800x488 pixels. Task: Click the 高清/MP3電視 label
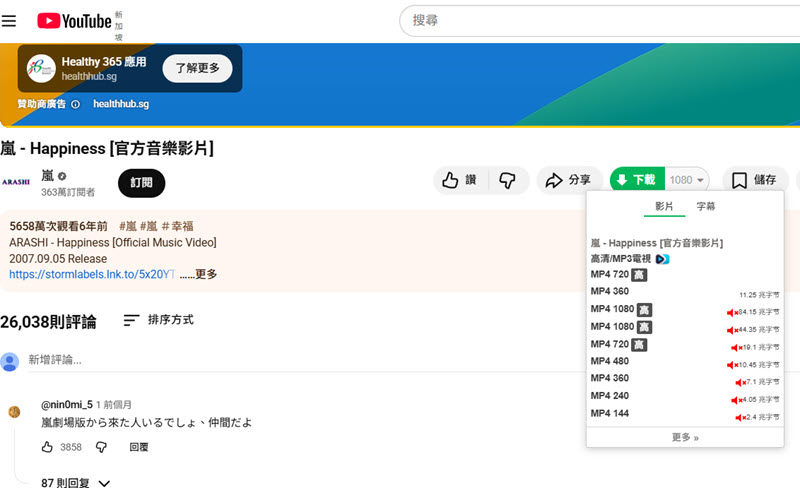coord(620,259)
